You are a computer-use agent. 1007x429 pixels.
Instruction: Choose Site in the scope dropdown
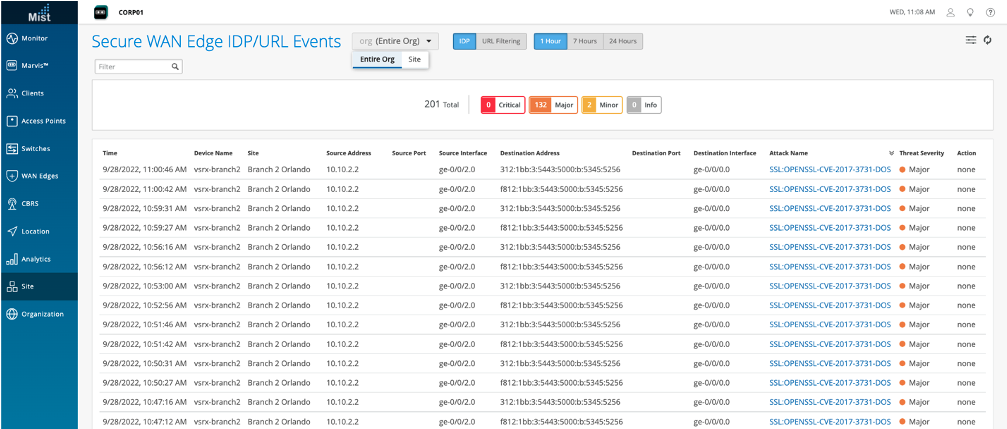[416, 60]
